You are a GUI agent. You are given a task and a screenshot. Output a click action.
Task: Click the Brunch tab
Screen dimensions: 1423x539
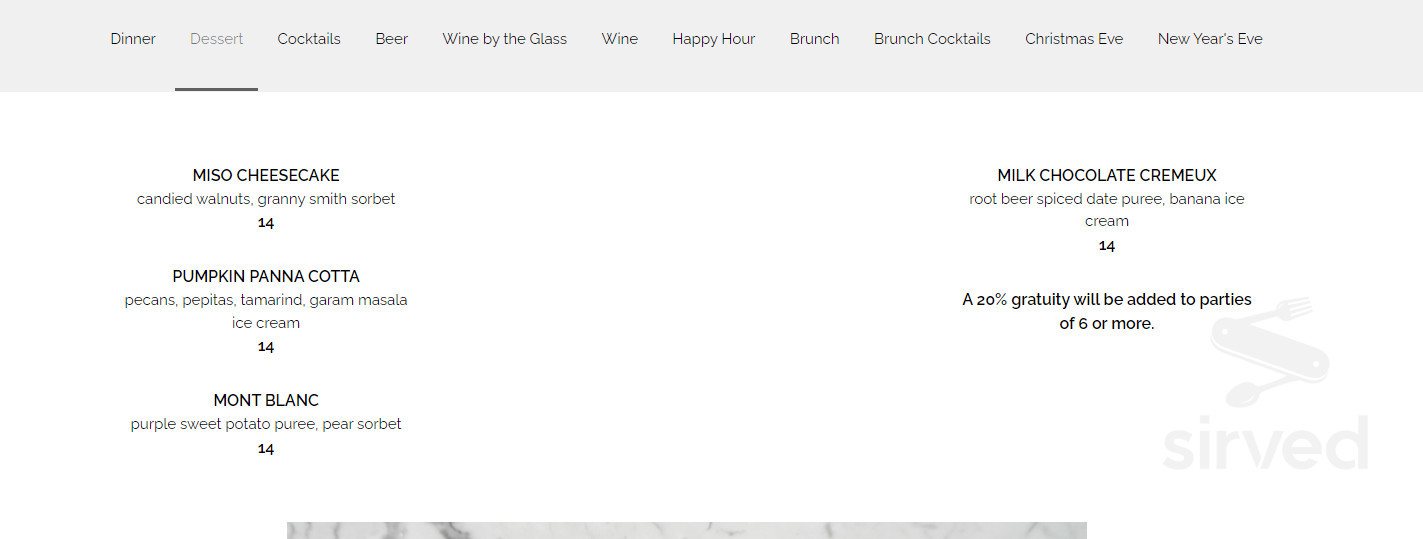815,39
